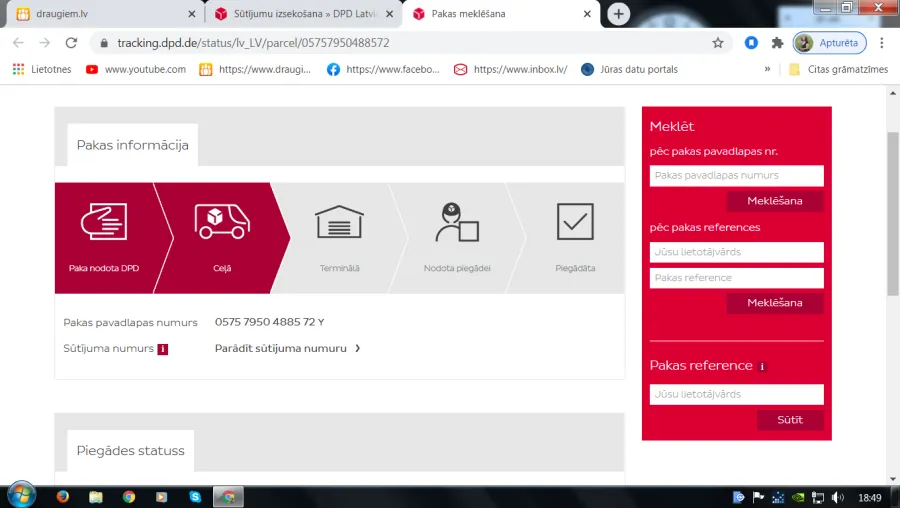Open a new browser tab

click(618, 14)
